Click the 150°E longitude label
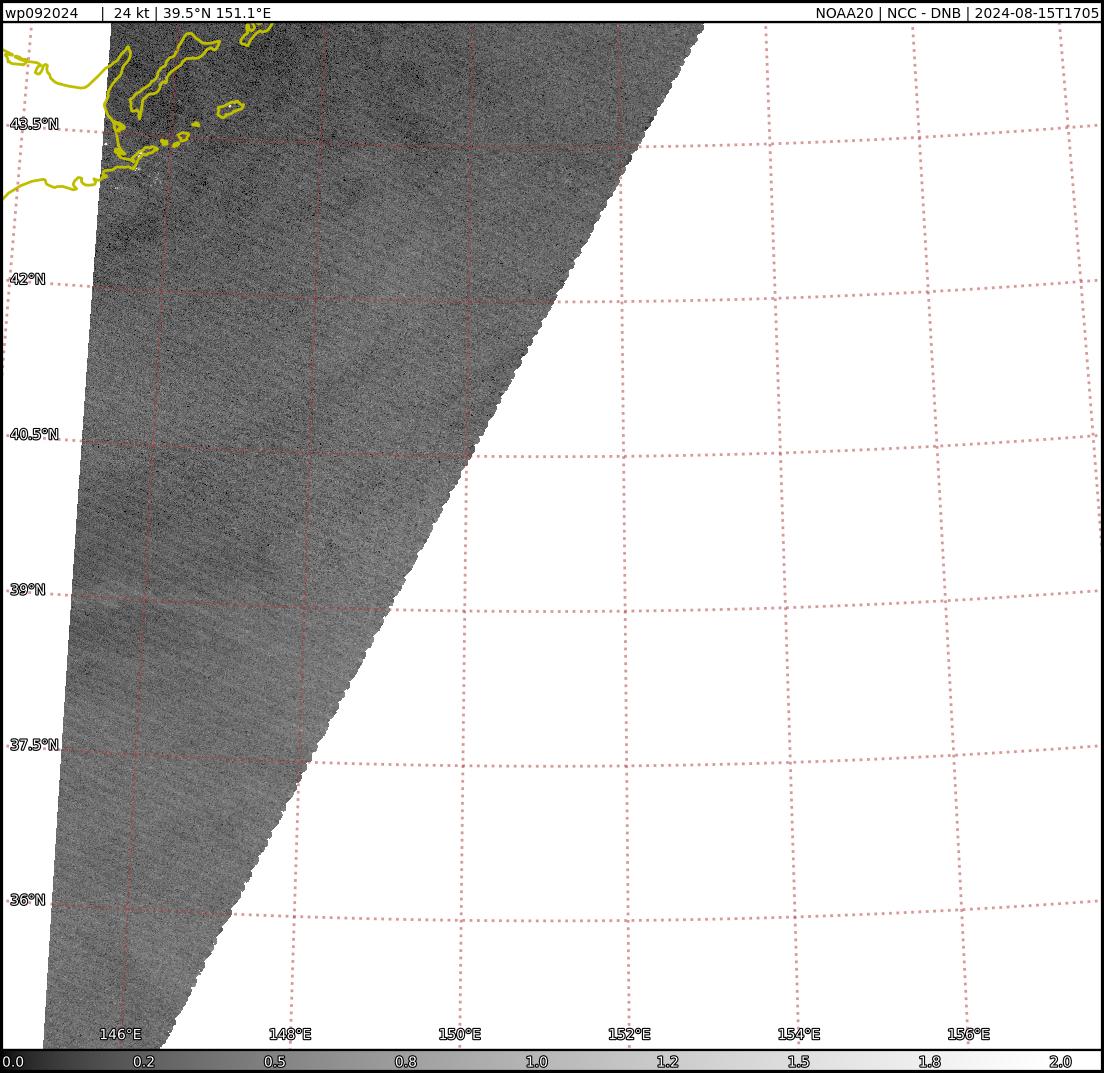Image resolution: width=1104 pixels, height=1073 pixels. coord(460,1034)
